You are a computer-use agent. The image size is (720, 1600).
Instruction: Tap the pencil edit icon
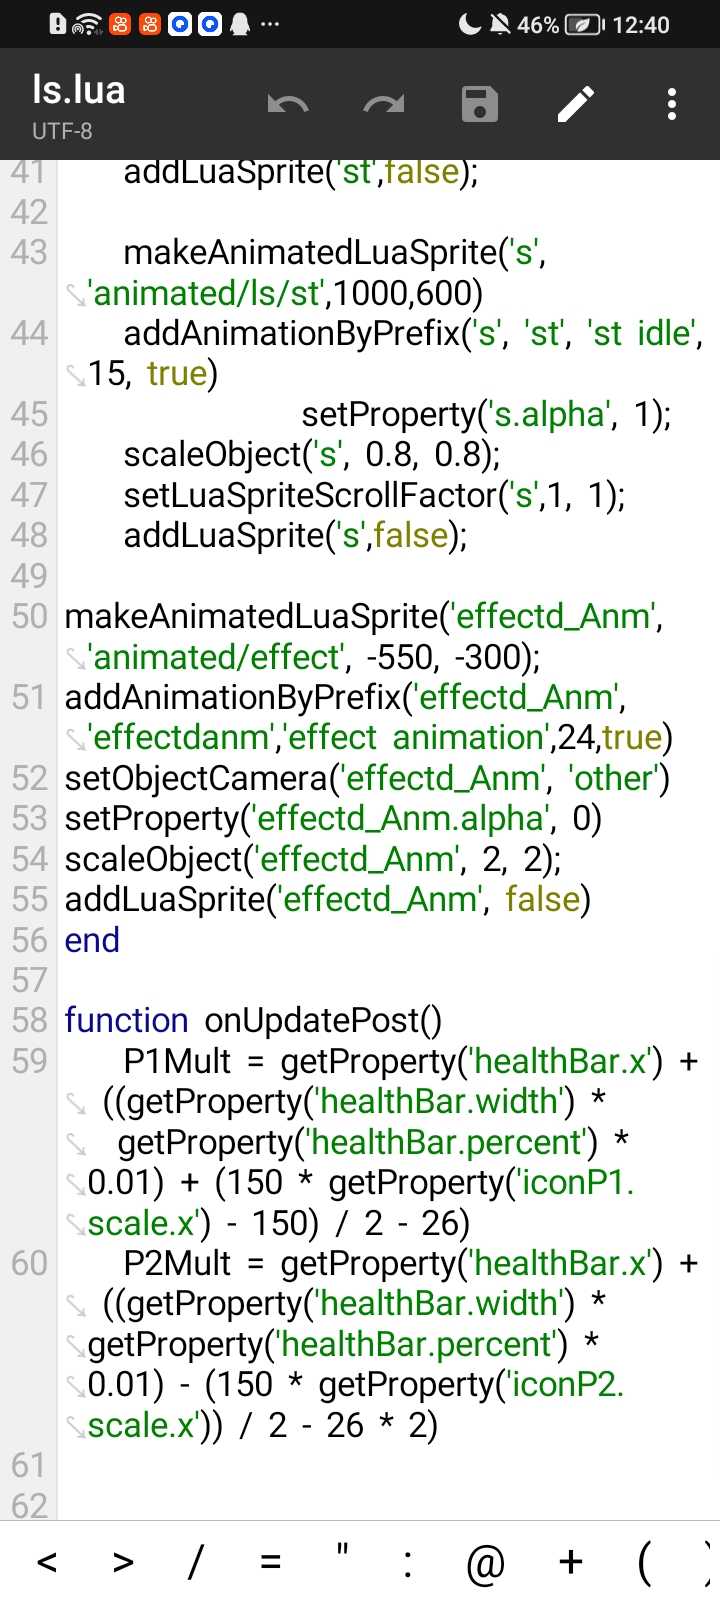point(576,104)
